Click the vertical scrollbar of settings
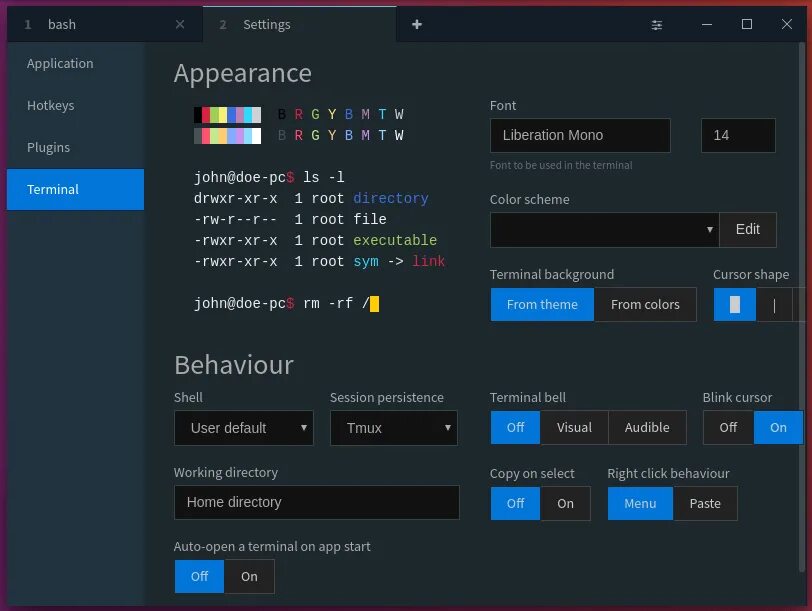The height and width of the screenshot is (611, 812). pos(802,306)
